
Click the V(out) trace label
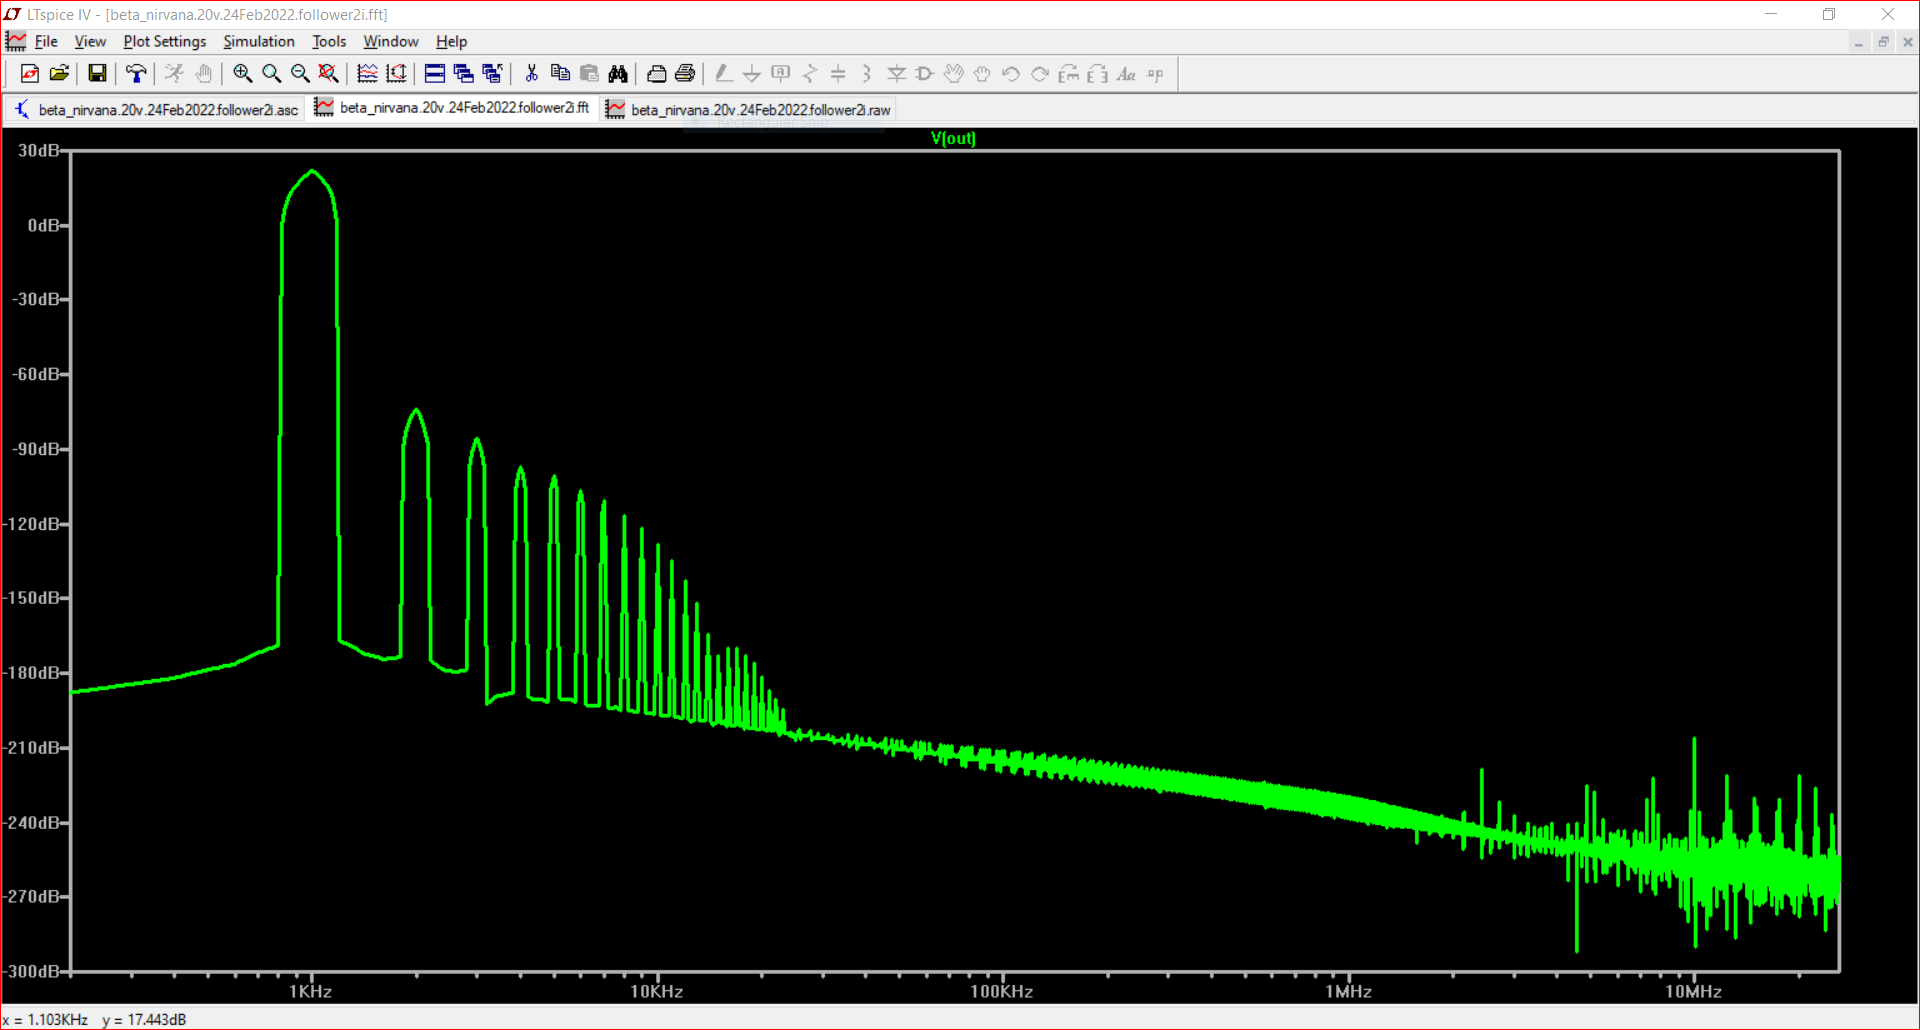click(x=953, y=138)
